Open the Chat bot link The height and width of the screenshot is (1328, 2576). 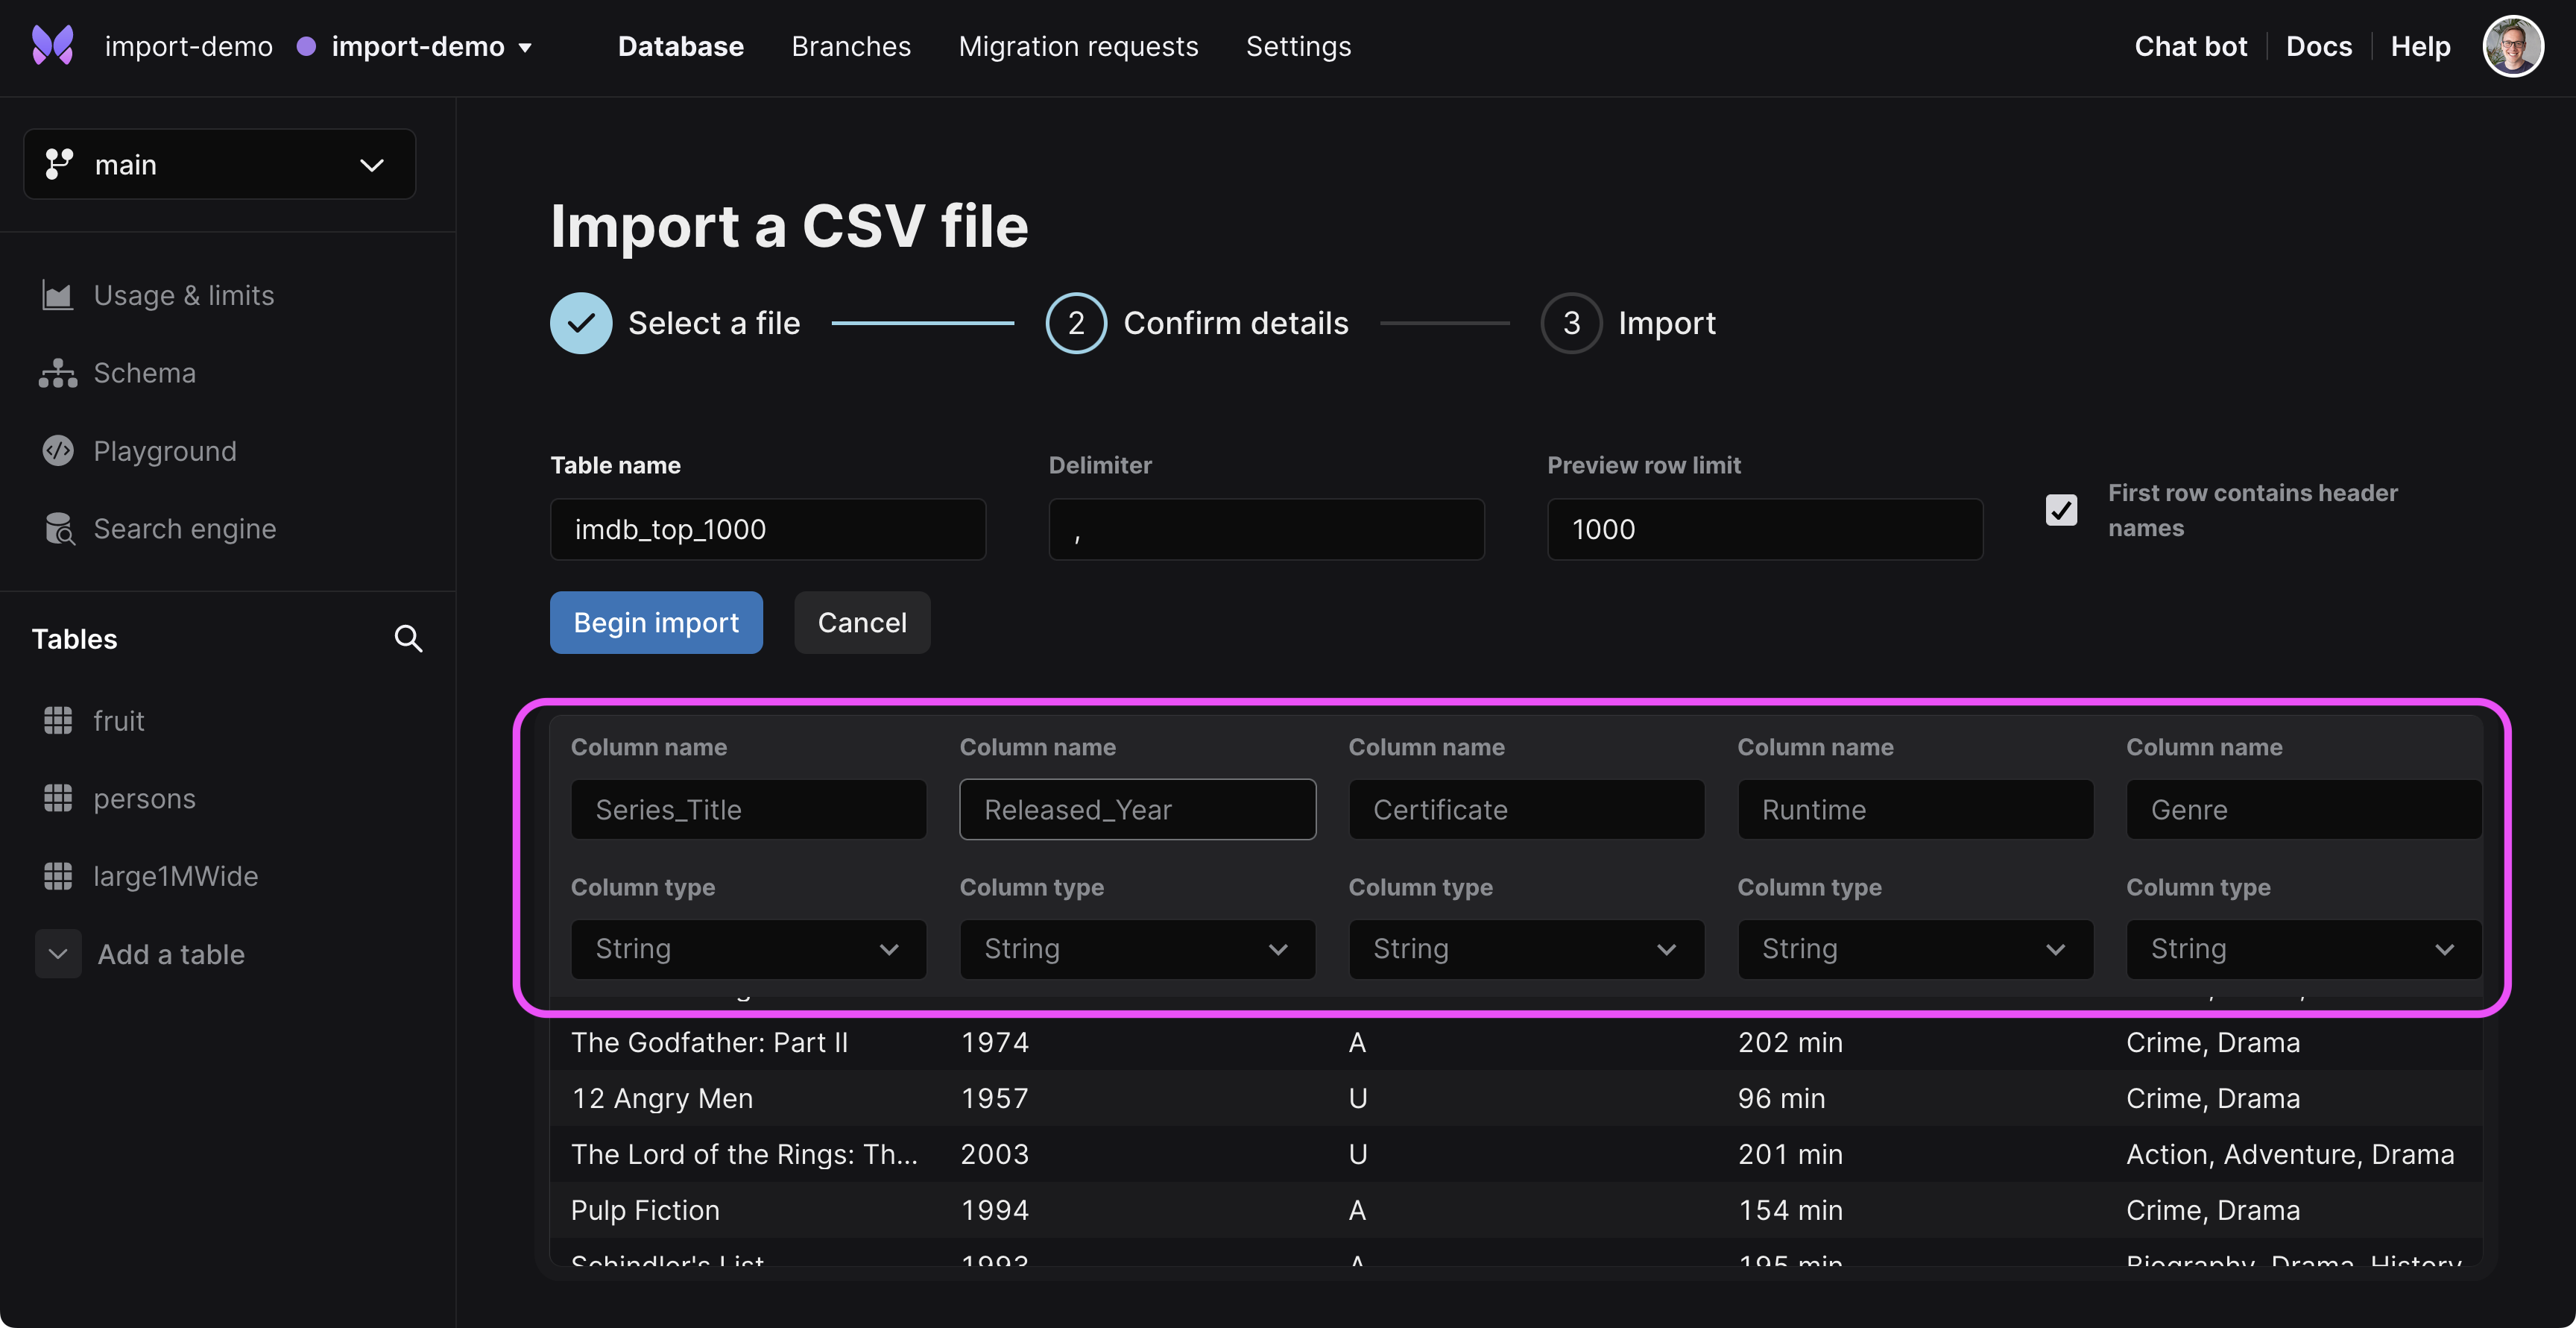[2190, 46]
